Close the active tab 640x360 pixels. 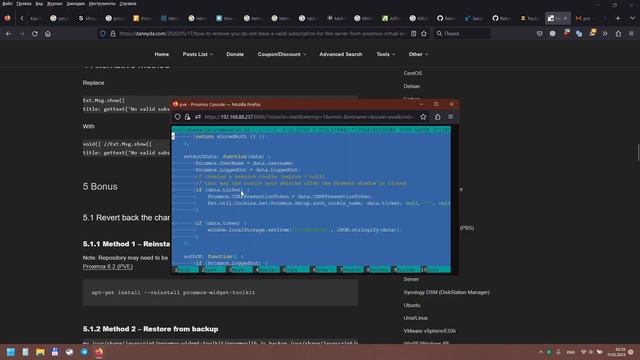565,18
